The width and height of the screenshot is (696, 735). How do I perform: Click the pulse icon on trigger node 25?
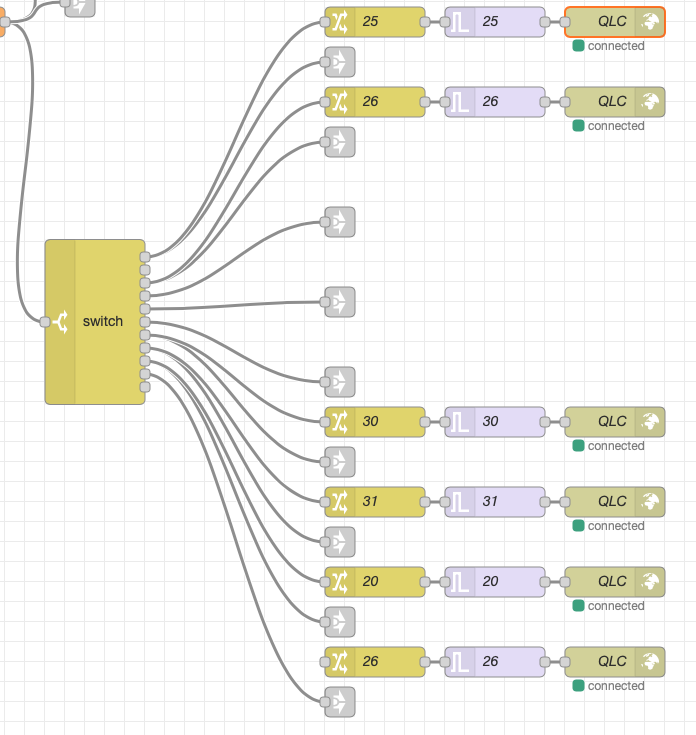tap(460, 21)
